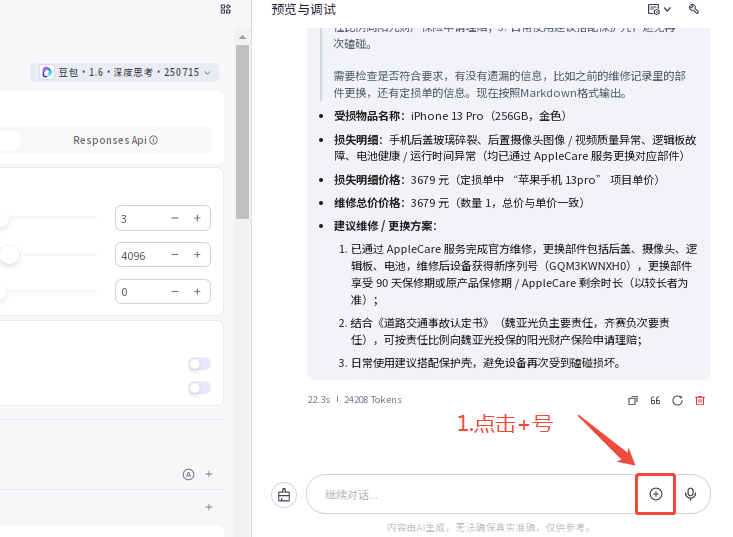Click the number field showing 0
This screenshot has width=733, height=537.
(163, 292)
